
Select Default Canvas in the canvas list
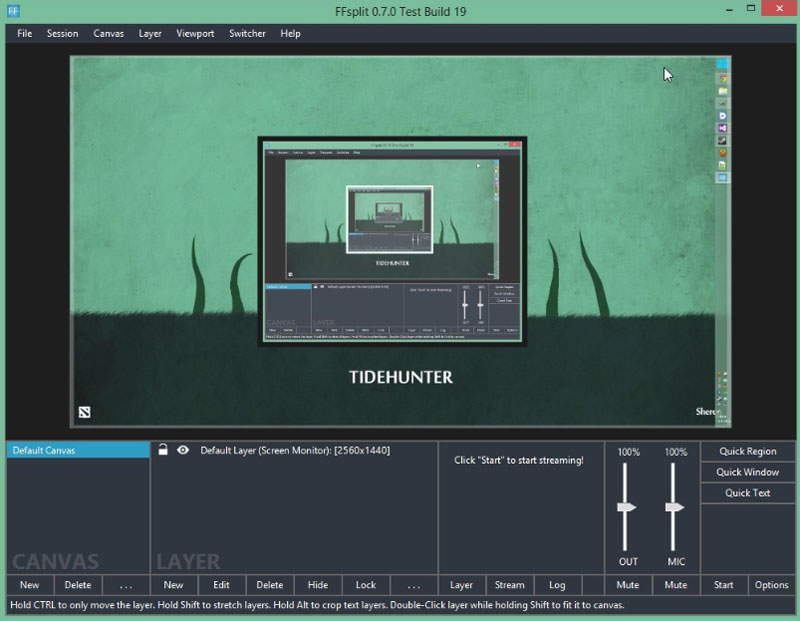[x=77, y=450]
